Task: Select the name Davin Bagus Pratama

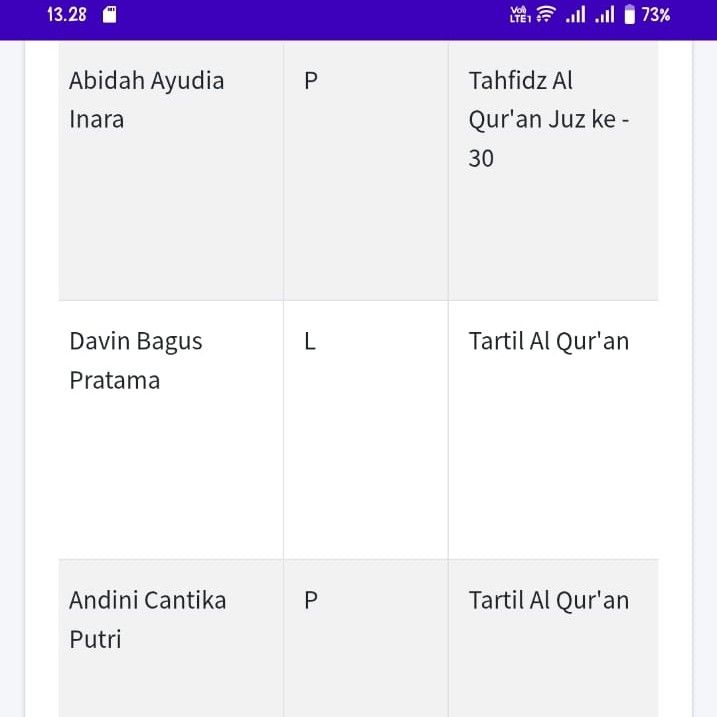Action: coord(136,361)
